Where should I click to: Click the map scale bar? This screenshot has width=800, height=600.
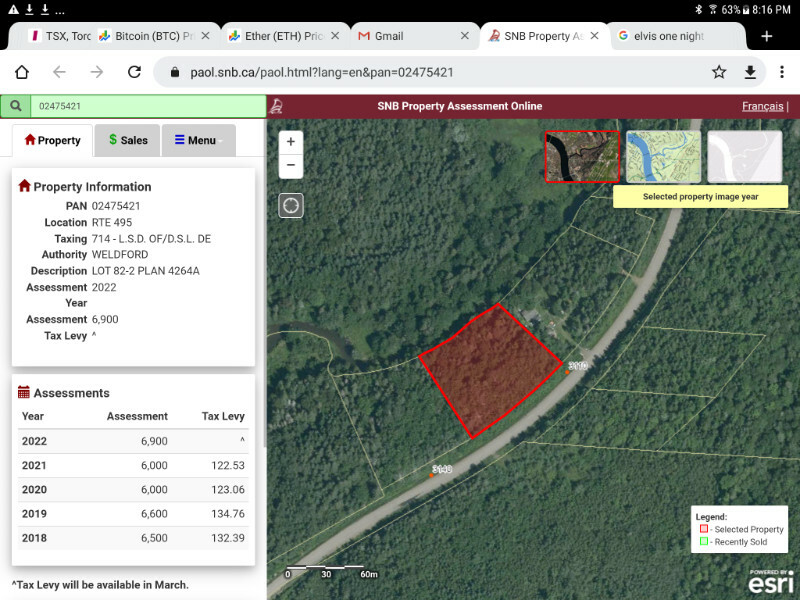332,571
